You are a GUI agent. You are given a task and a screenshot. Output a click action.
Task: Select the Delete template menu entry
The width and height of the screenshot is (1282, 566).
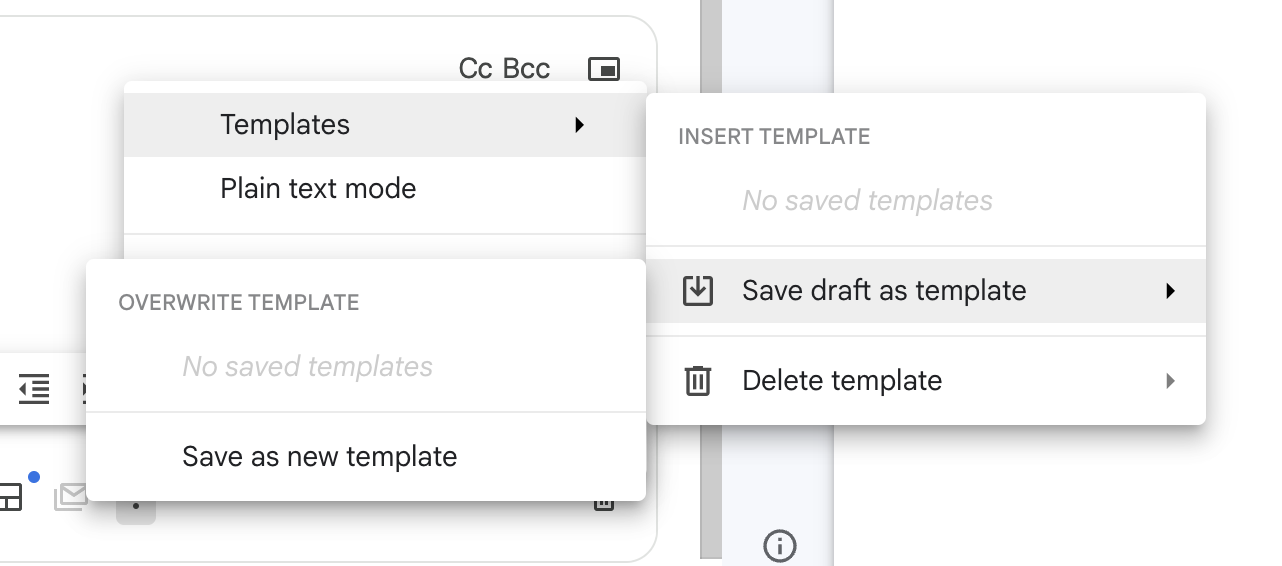coord(842,381)
